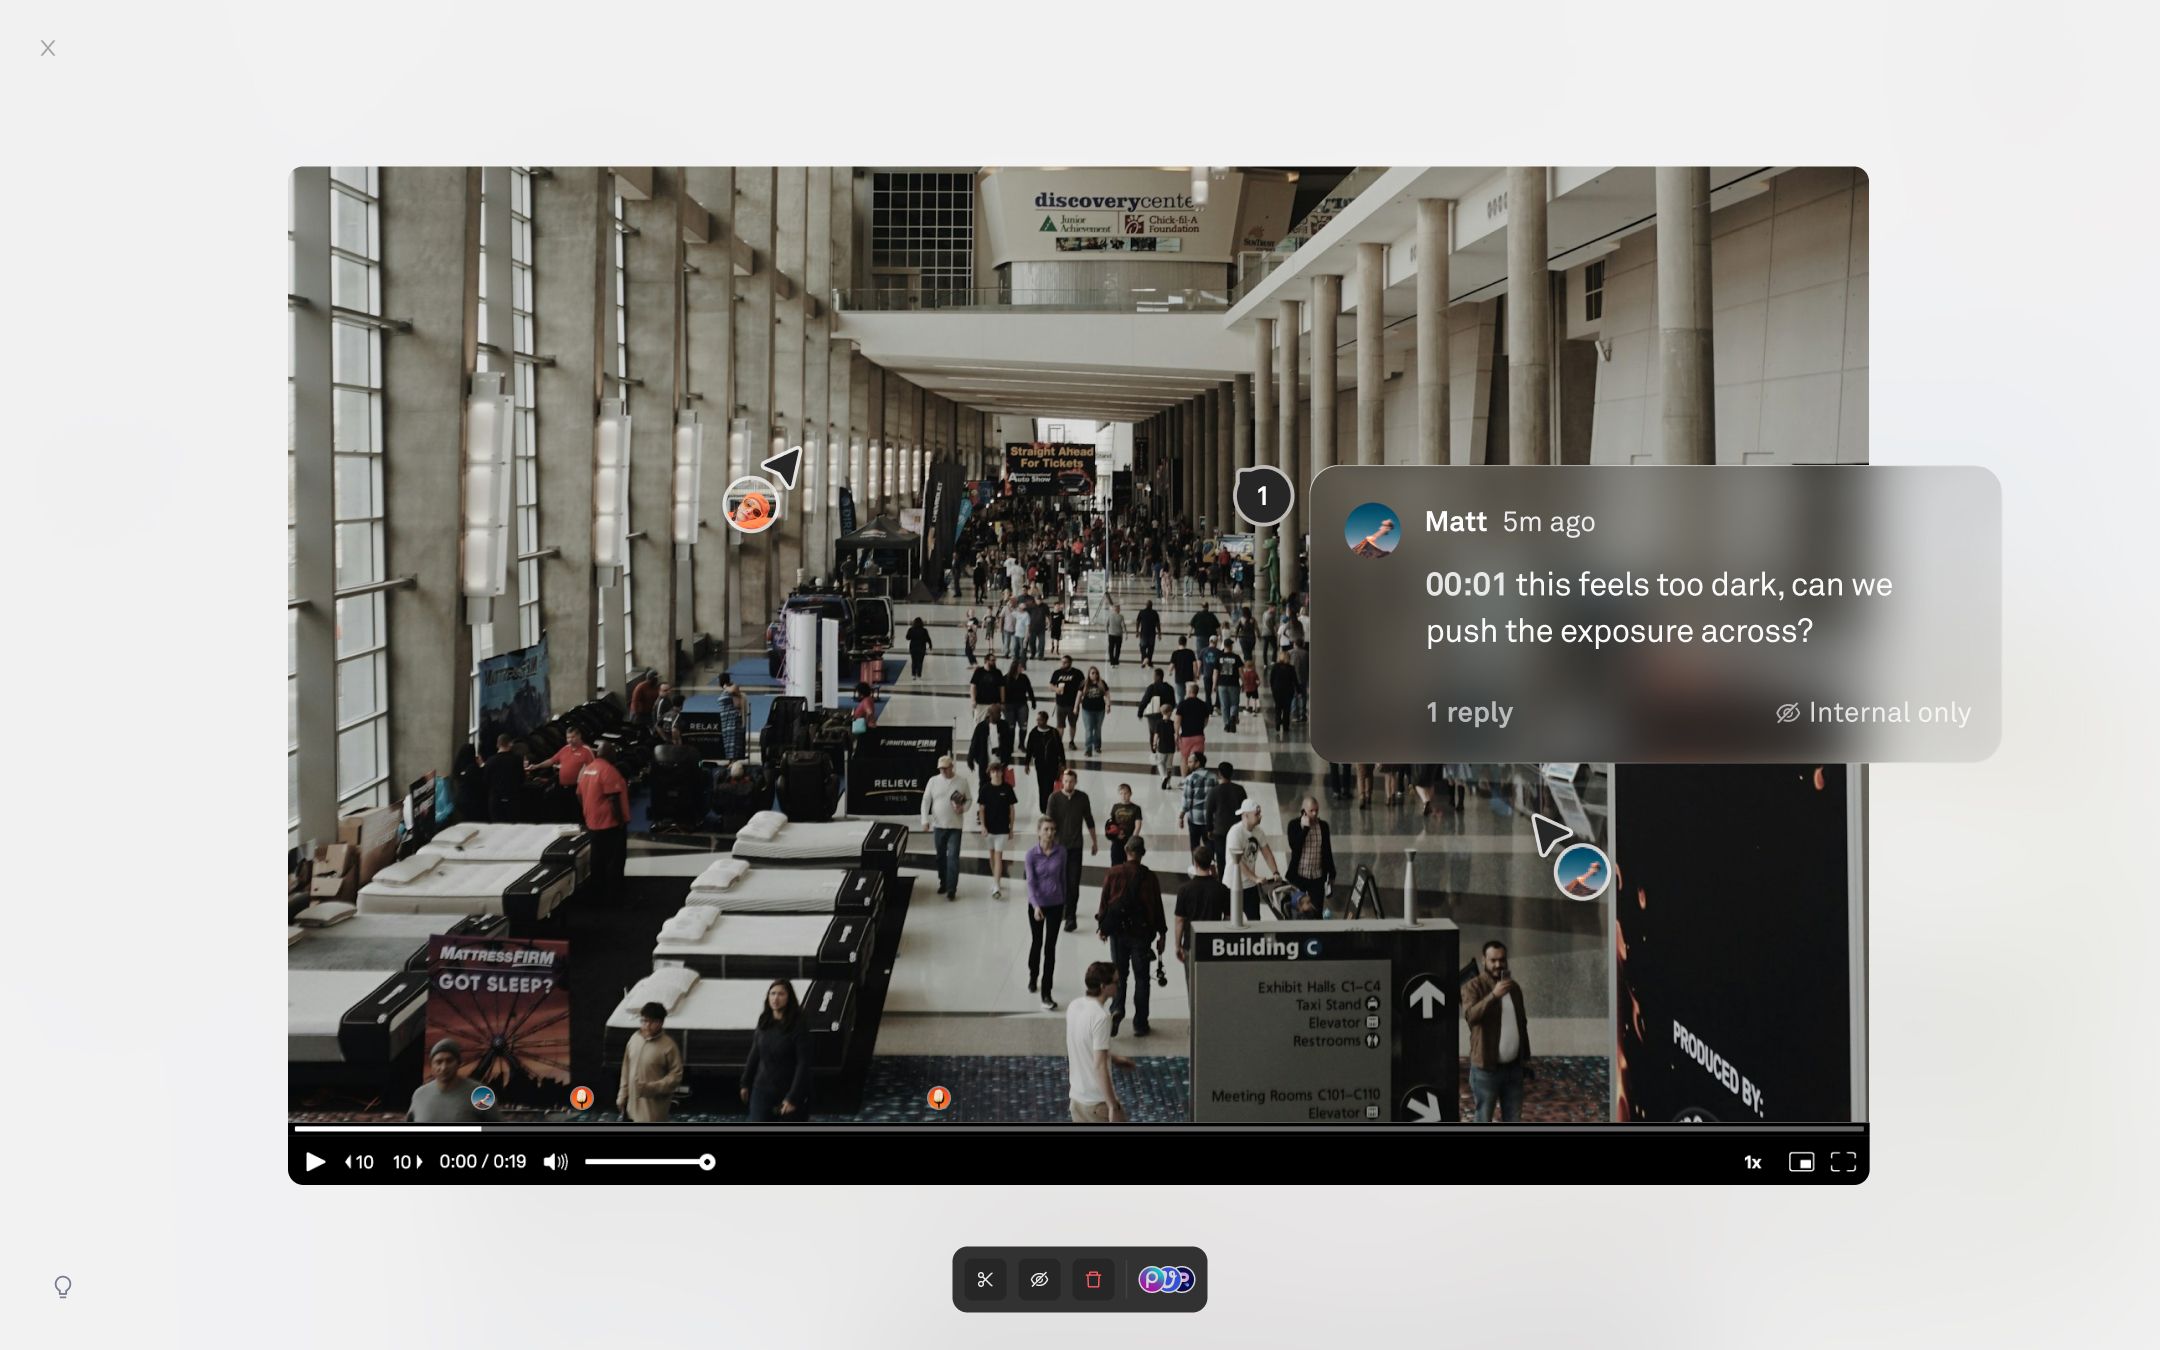The image size is (2160, 1350).
Task: Delete using the red trash icon
Action: pyautogui.click(x=1093, y=1279)
